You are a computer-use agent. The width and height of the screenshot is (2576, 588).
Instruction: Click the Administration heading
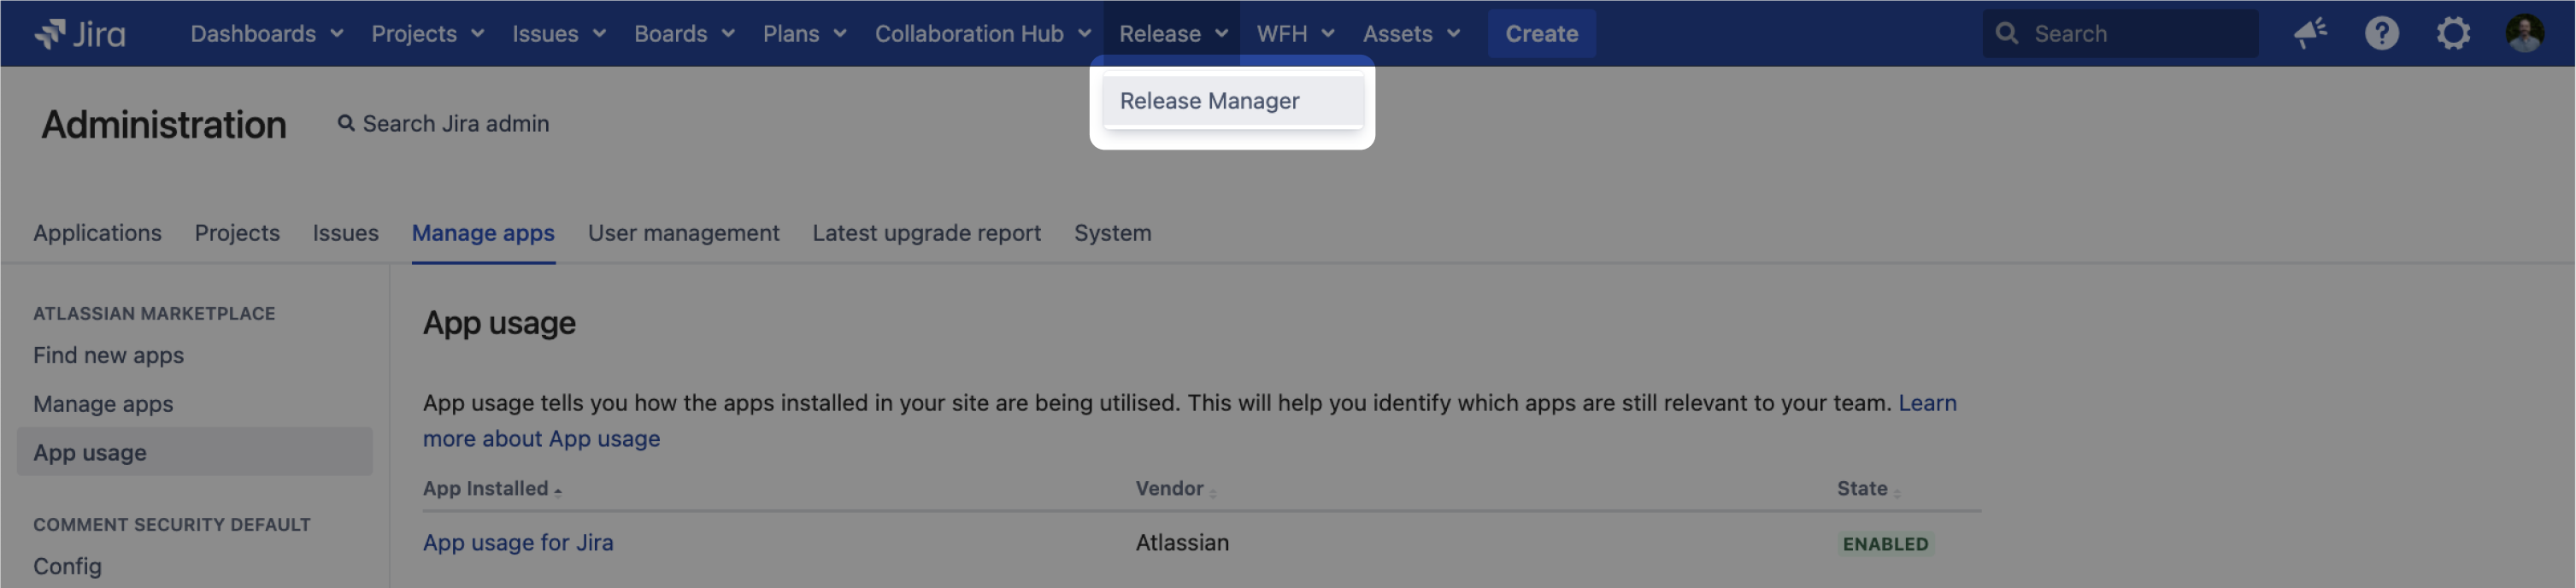tap(164, 125)
